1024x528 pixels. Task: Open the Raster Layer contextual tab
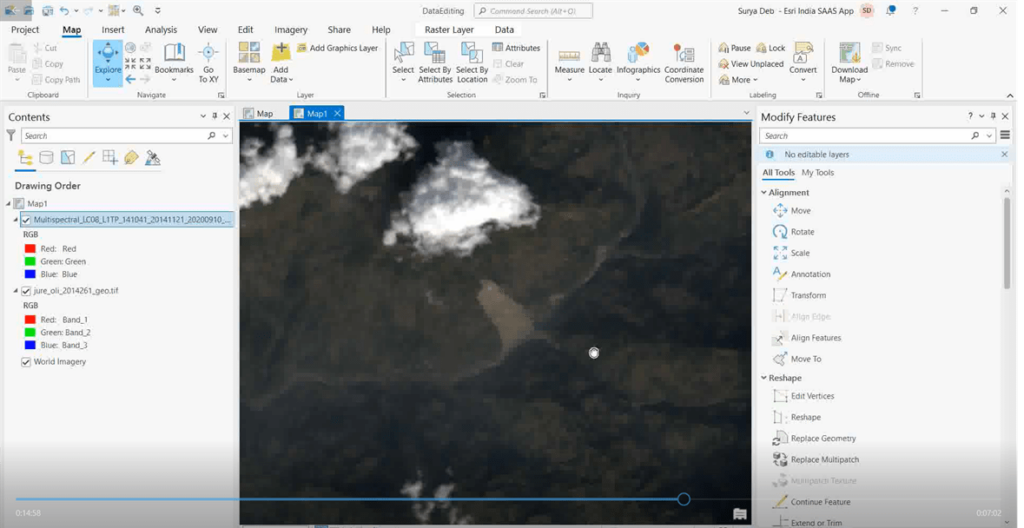pyautogui.click(x=449, y=29)
